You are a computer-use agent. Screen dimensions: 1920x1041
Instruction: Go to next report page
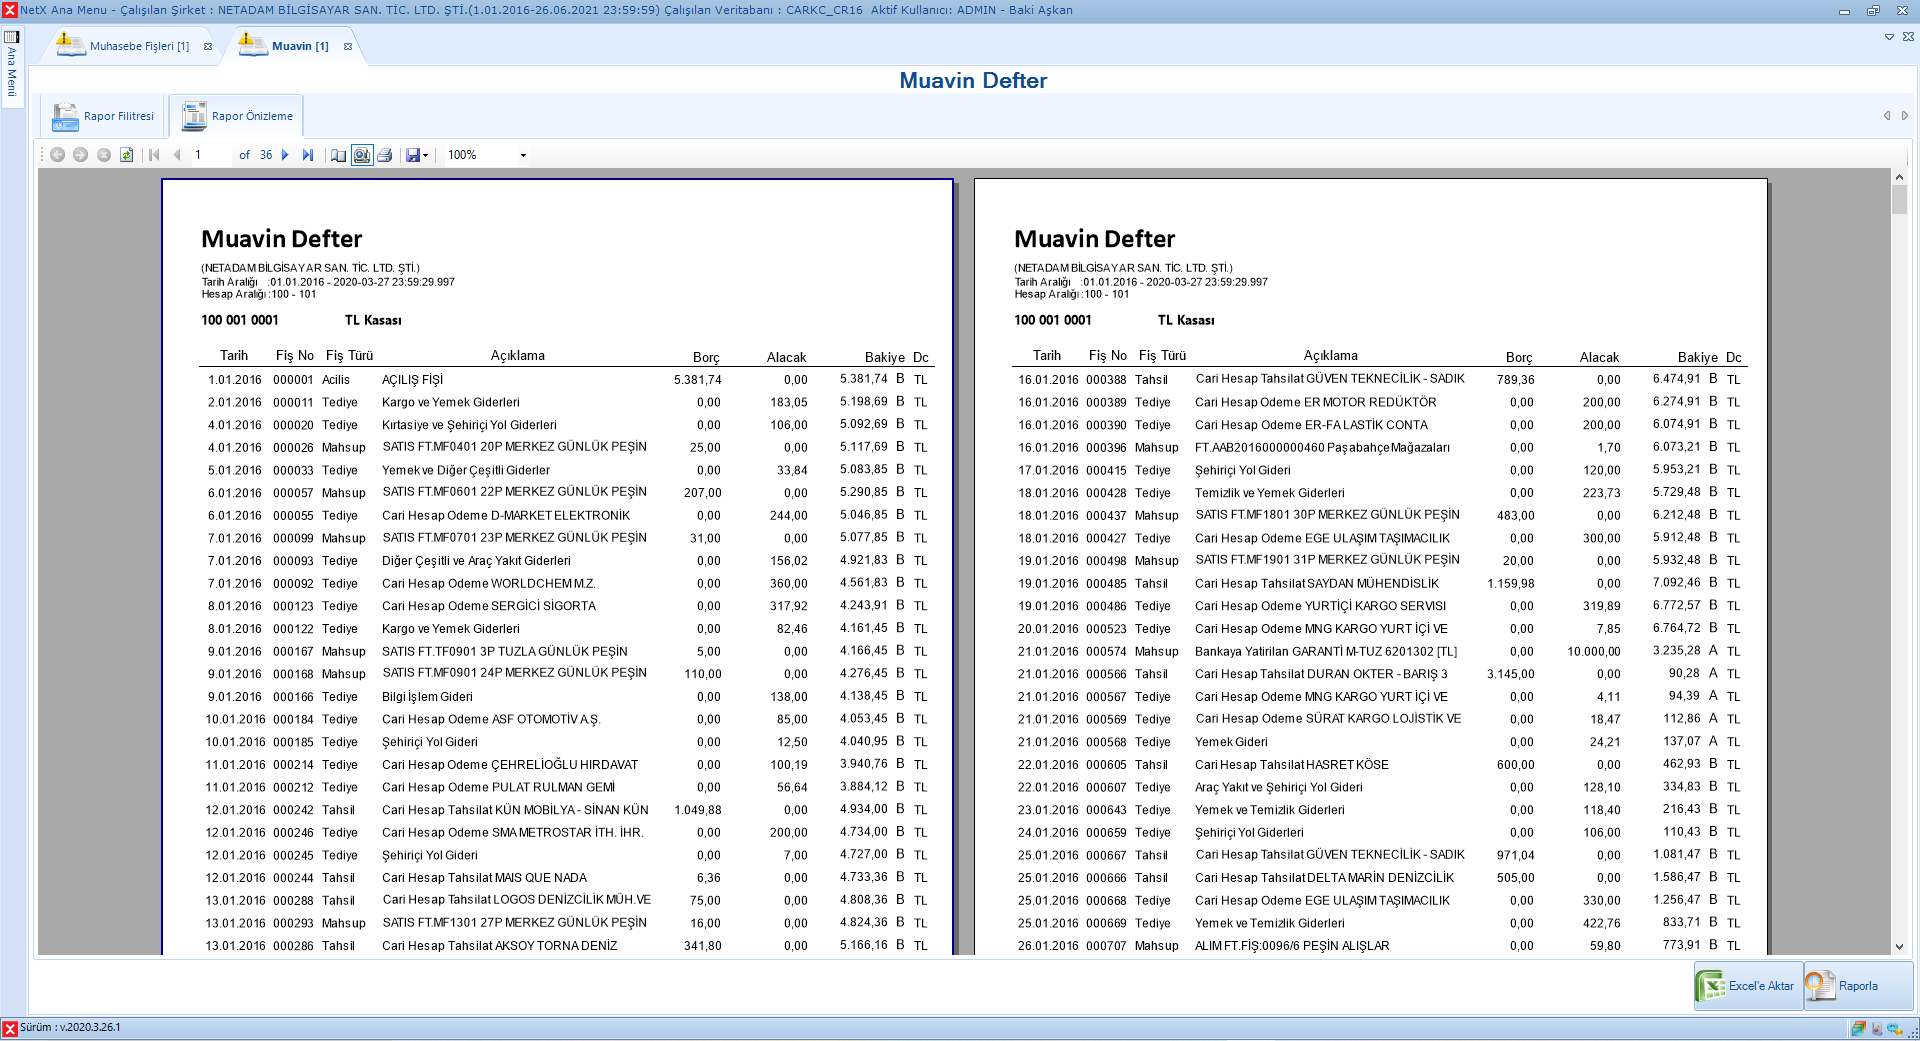(285, 155)
